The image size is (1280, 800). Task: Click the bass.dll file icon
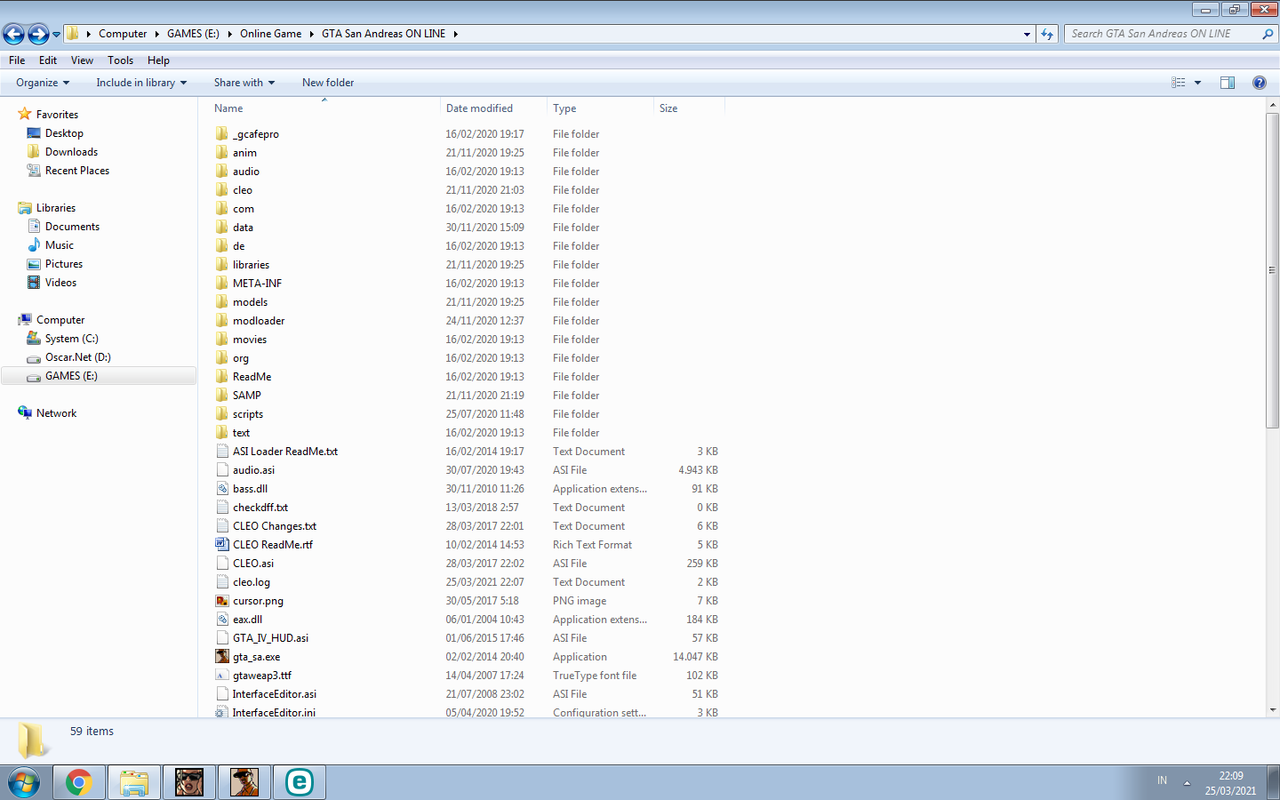(222, 489)
